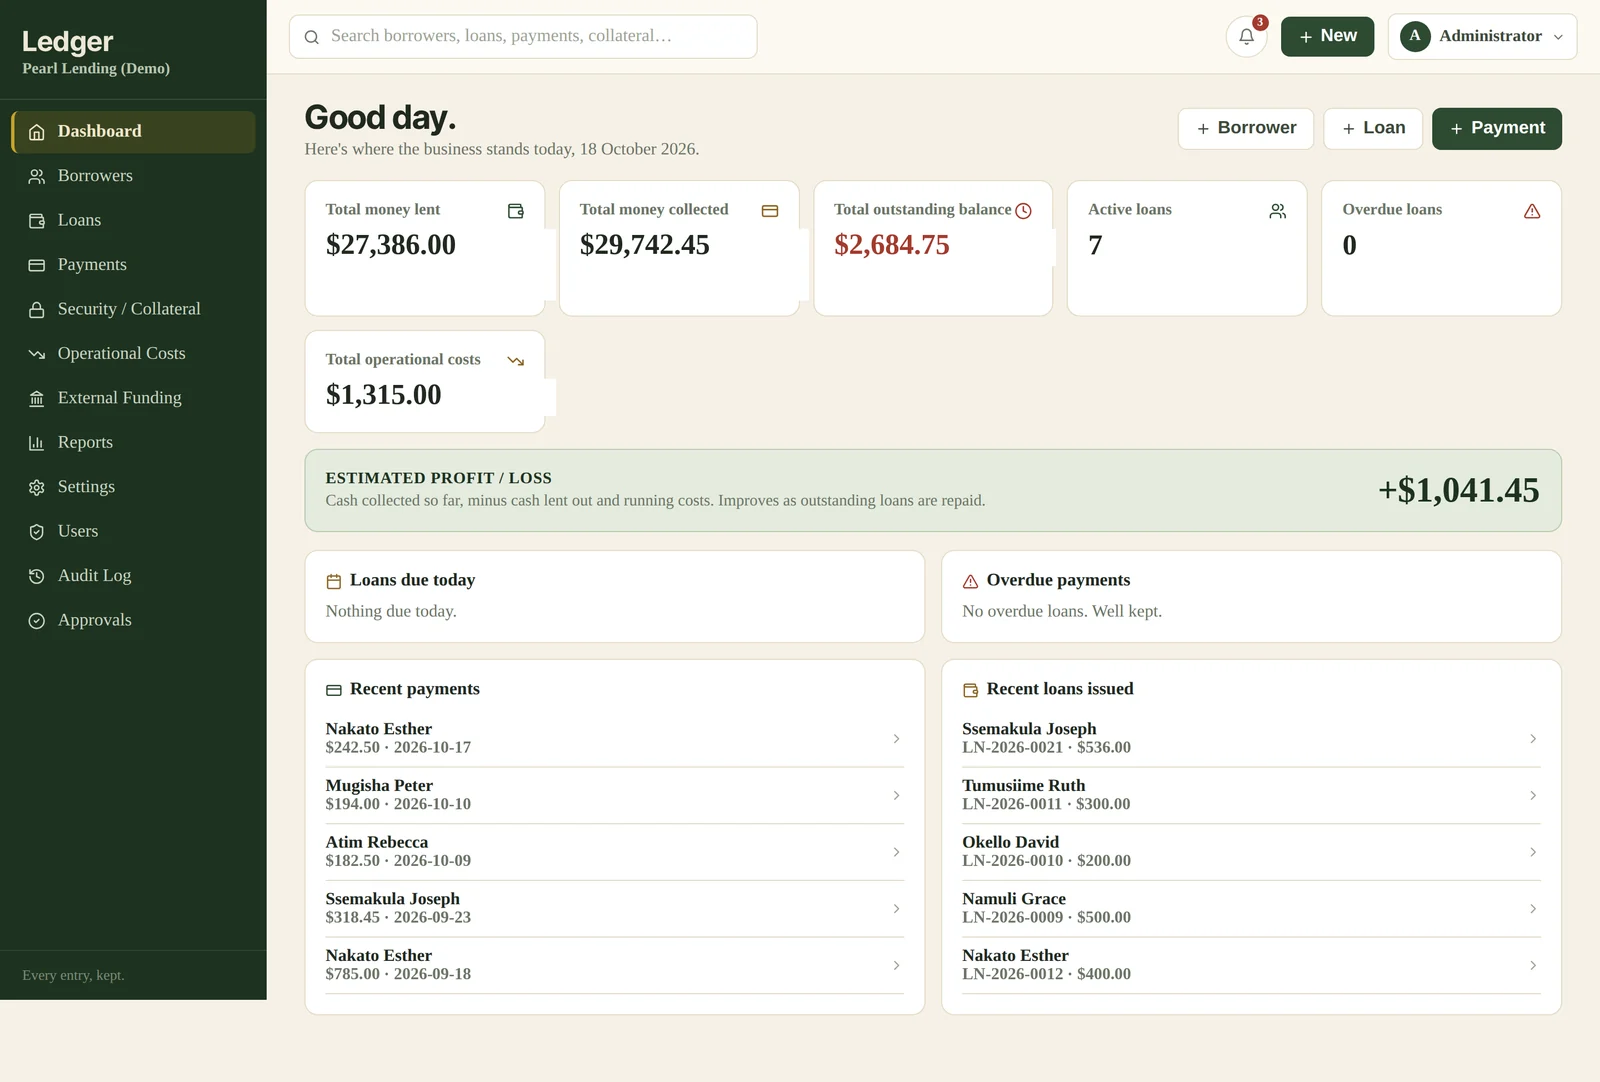1600x1082 pixels.
Task: Open Payments in the sidebar
Action: 133,265
